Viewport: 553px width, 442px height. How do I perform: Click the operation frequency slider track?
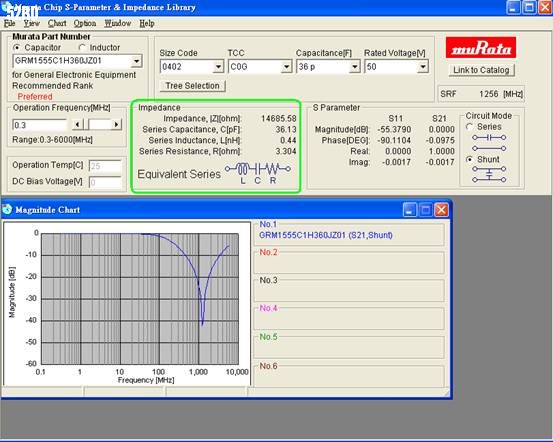[97, 124]
